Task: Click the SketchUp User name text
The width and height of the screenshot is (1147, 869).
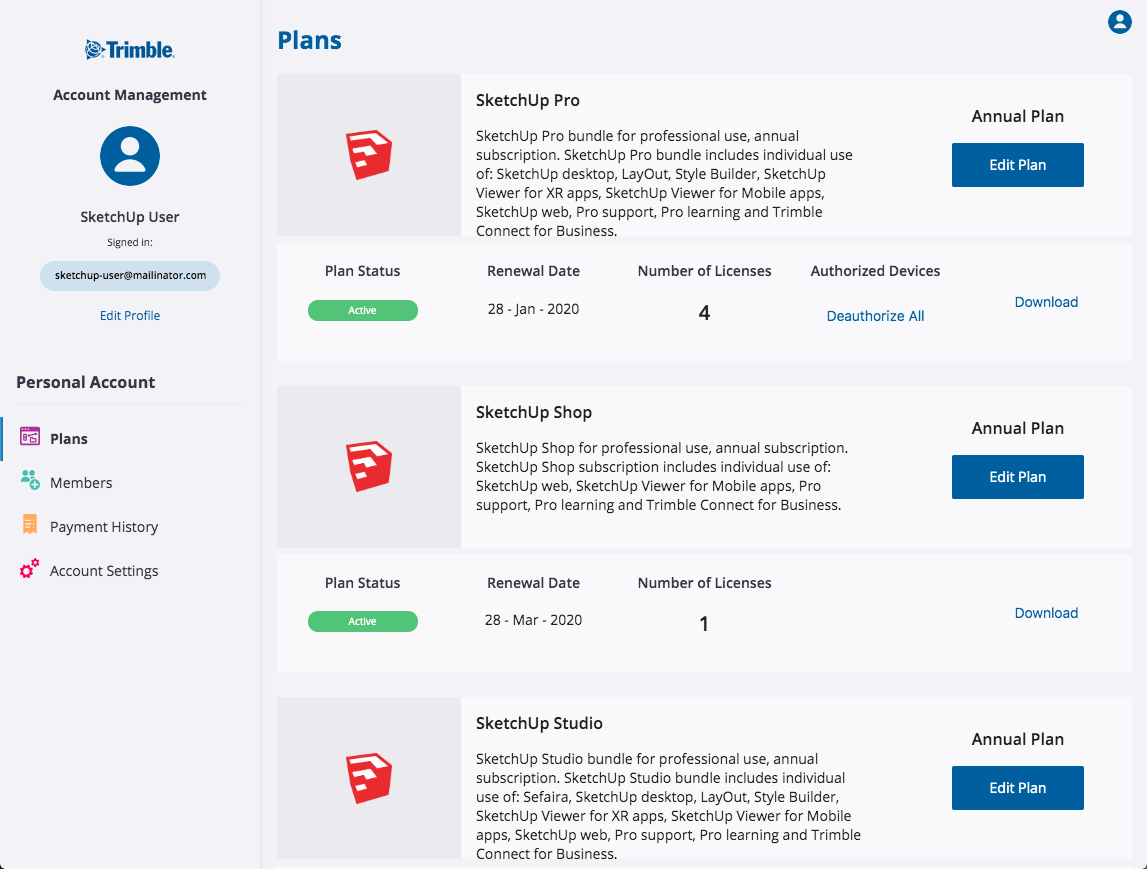Action: (x=129, y=217)
